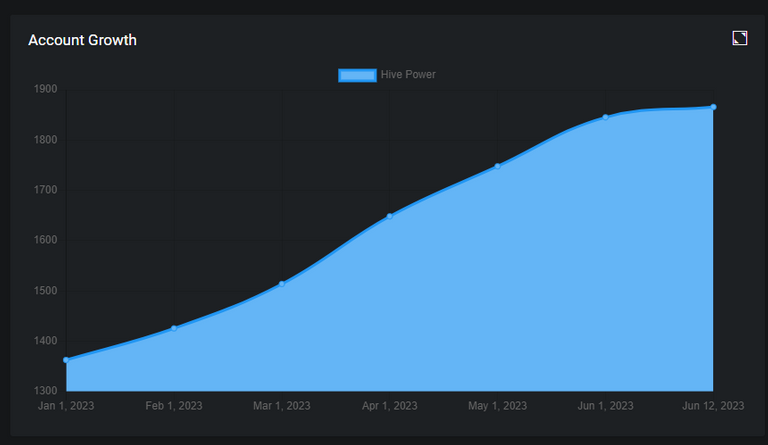Click the 1300 y-axis value
Viewport: 768px width, 445px height.
[46, 391]
